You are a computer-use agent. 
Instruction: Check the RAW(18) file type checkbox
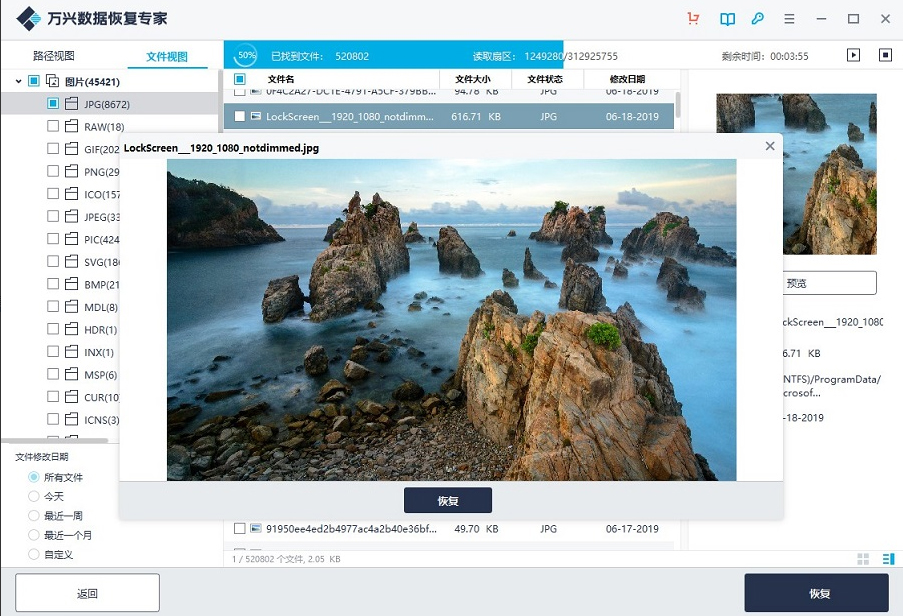pos(55,125)
